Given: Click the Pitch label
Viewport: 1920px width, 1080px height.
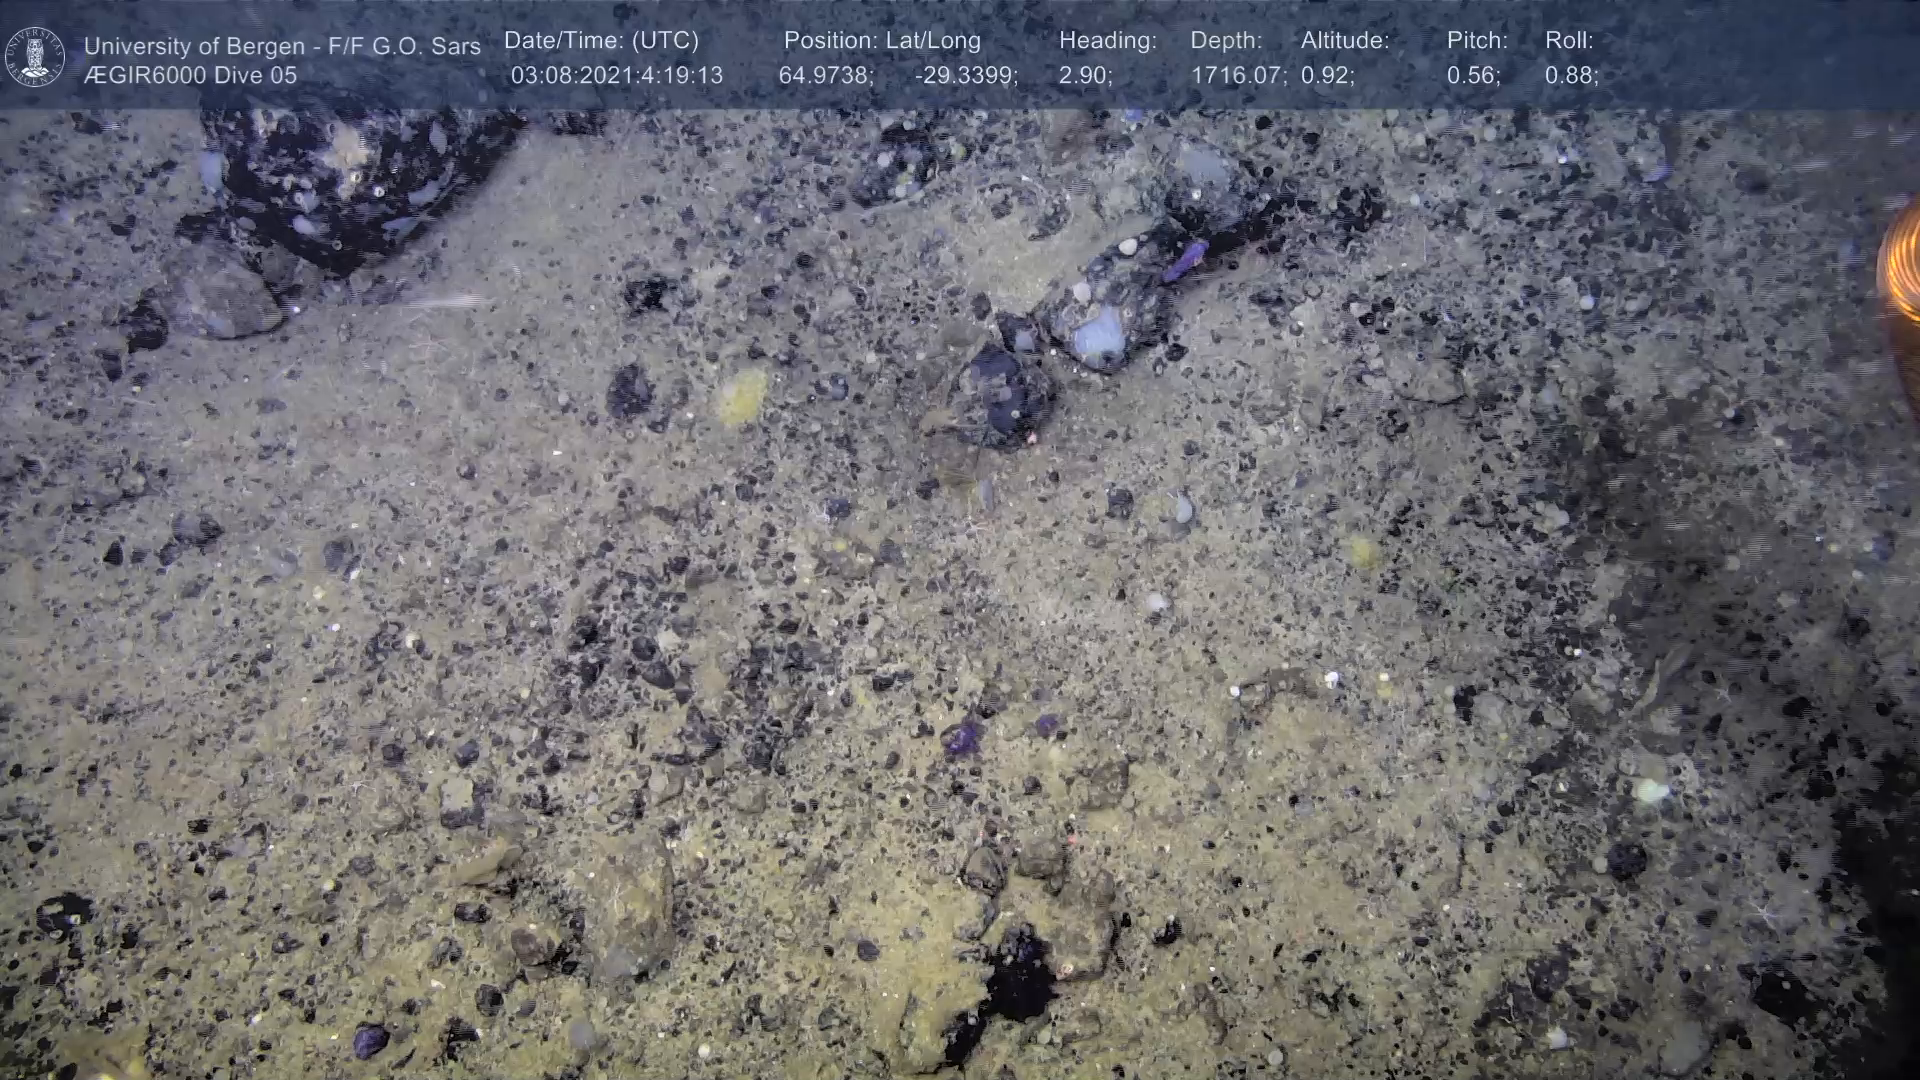Looking at the screenshot, I should point(1477,41).
